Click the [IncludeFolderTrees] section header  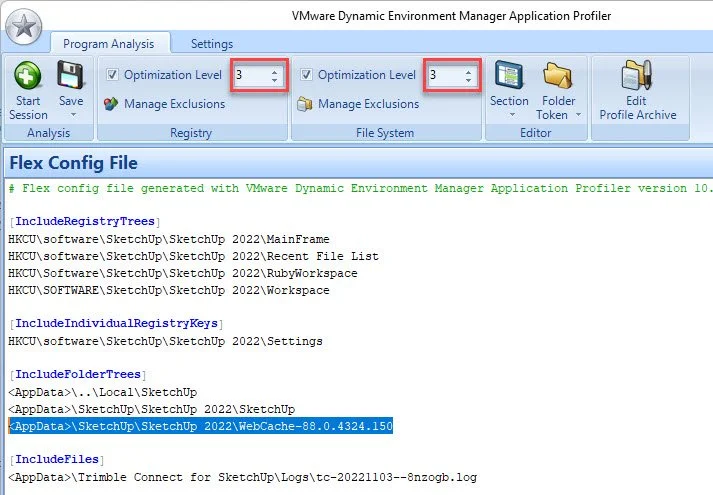pyautogui.click(x=78, y=375)
